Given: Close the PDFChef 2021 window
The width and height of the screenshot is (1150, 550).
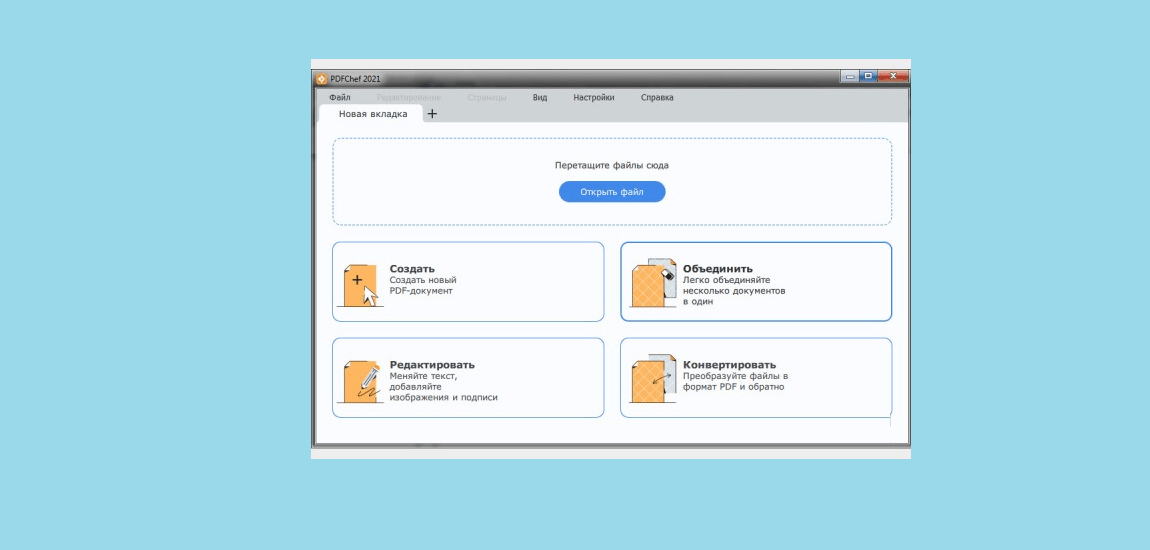Looking at the screenshot, I should (893, 76).
